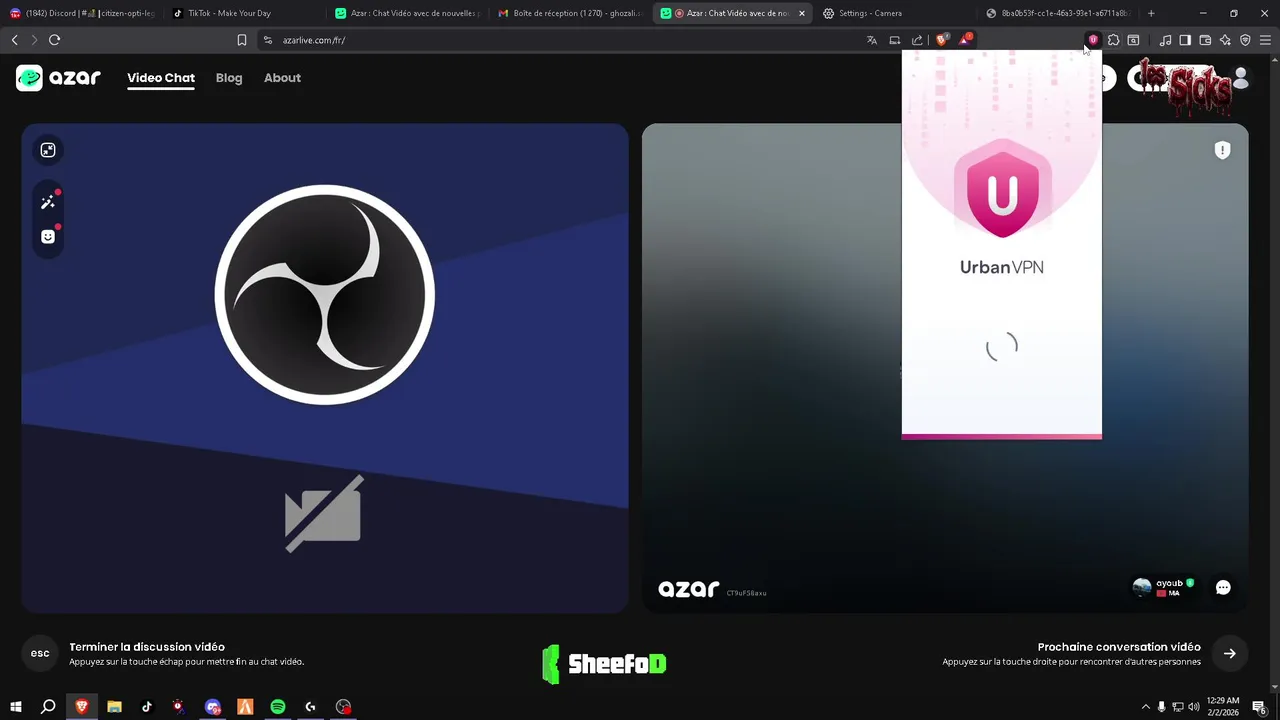Image resolution: width=1280 pixels, height=720 pixels.
Task: Click Brave browser taskbar icon
Action: 81,707
